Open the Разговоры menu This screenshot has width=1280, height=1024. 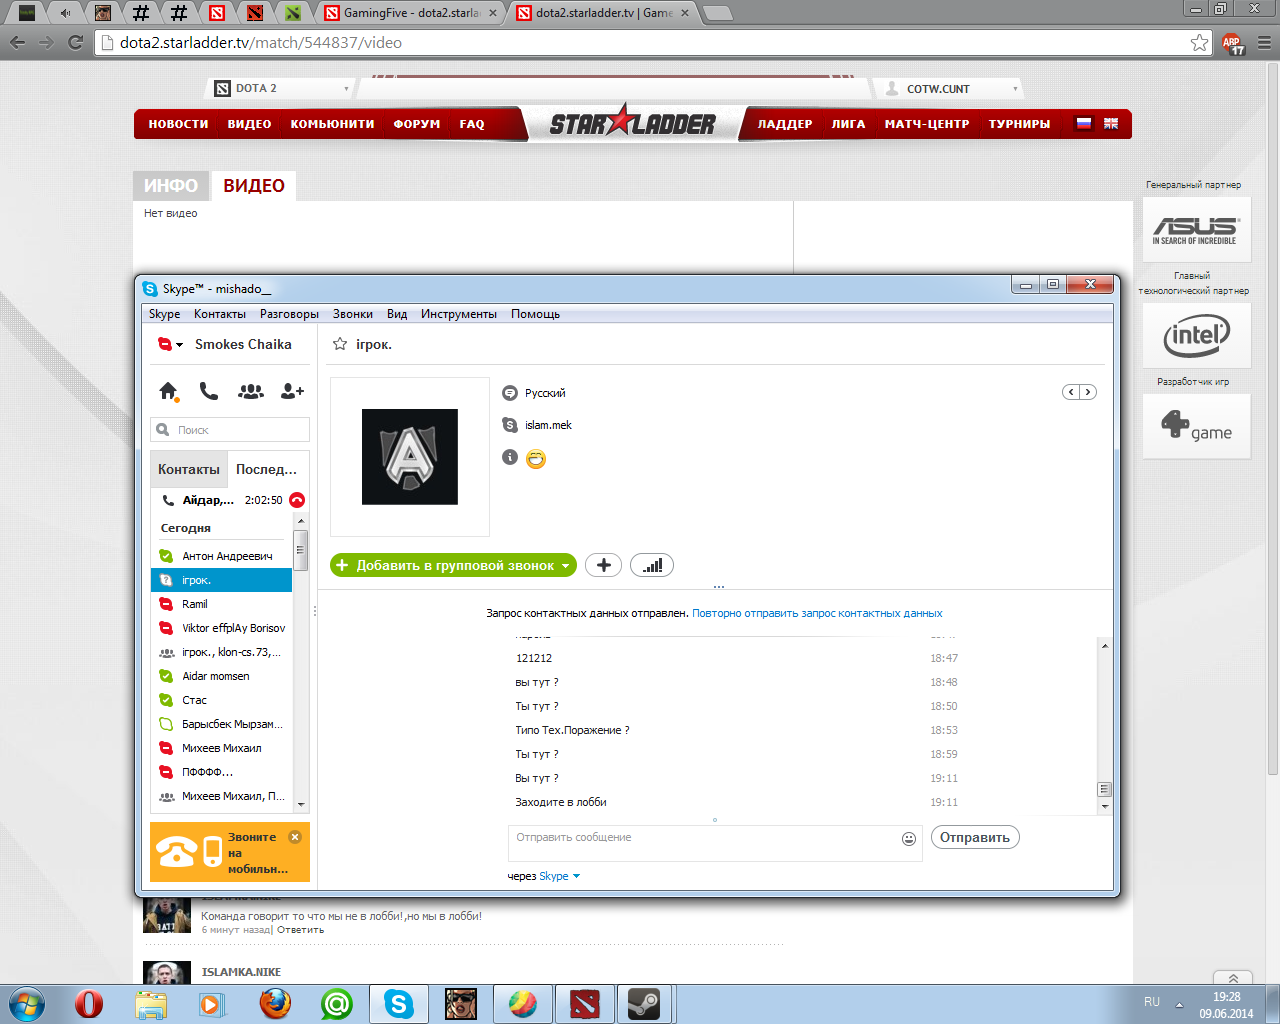tap(289, 314)
